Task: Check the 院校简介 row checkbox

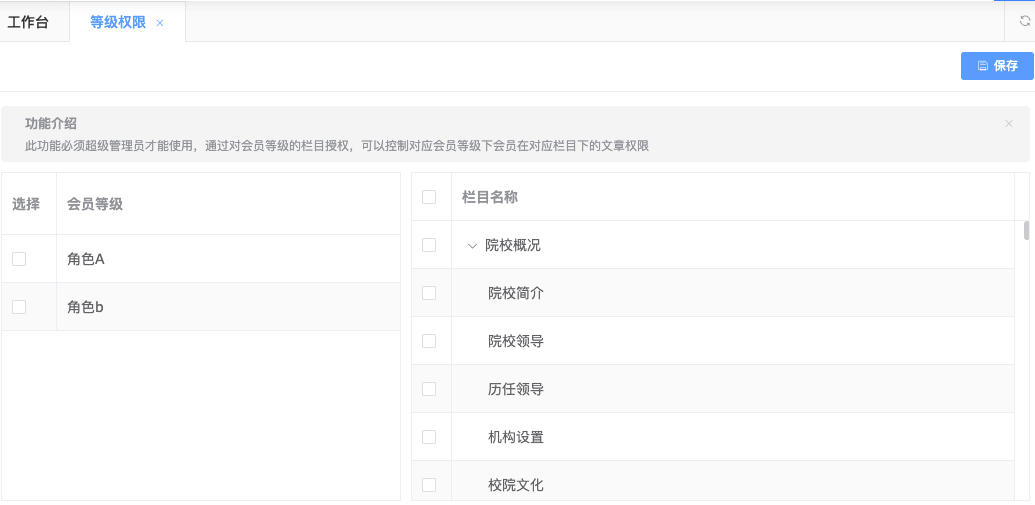Action: coord(429,293)
